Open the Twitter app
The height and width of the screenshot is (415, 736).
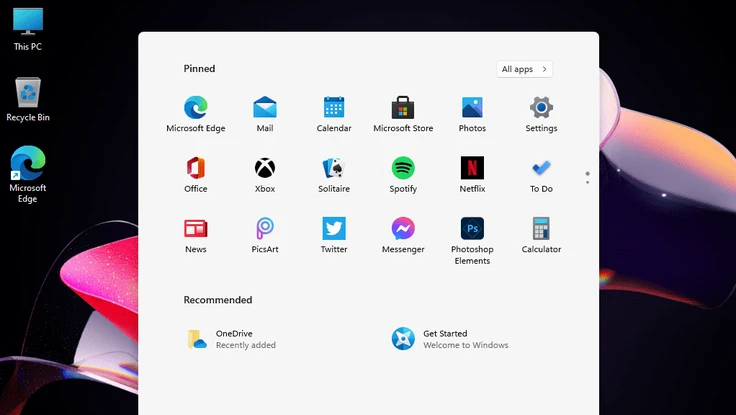click(x=334, y=235)
